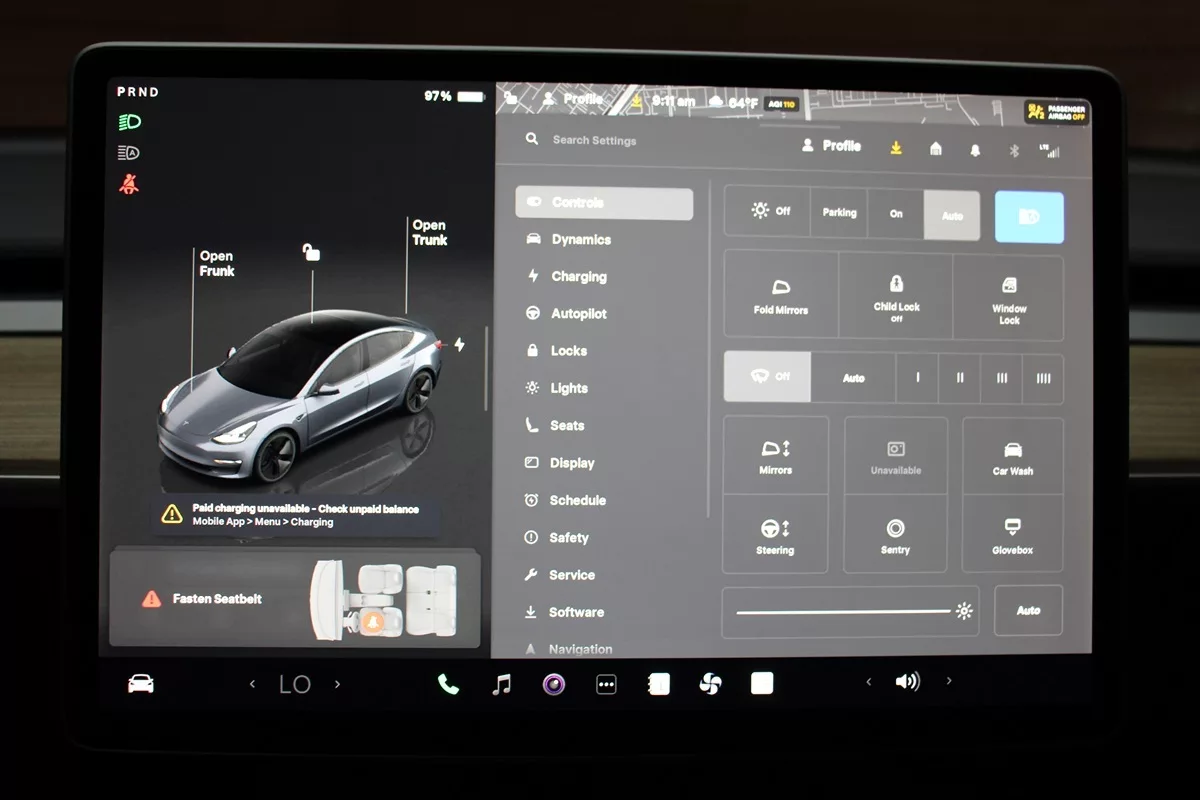Adjust the display brightness slider
The image size is (1200, 800).
(x=843, y=611)
